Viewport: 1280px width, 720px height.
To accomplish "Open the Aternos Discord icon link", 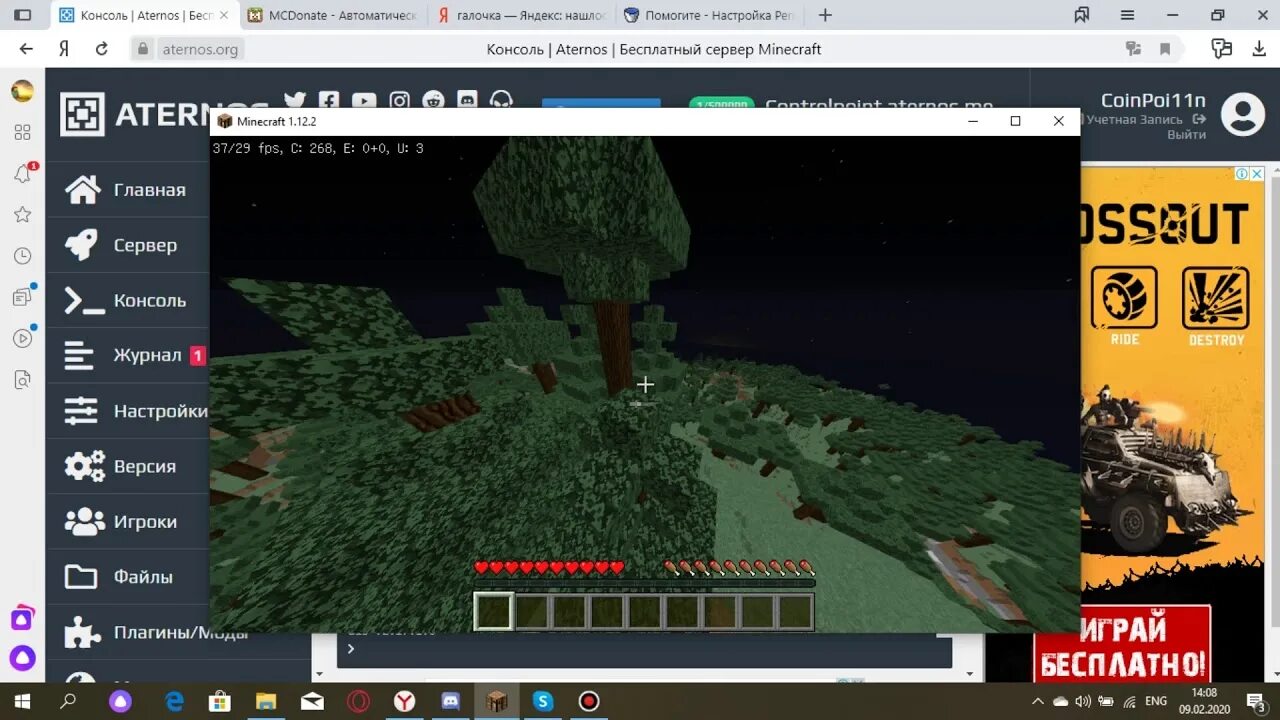I will pos(467,101).
